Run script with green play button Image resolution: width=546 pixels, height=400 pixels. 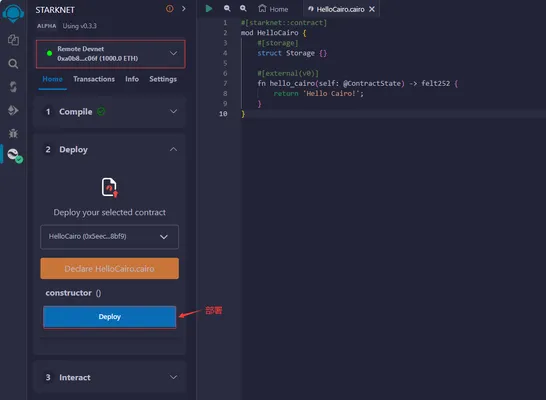pos(209,8)
